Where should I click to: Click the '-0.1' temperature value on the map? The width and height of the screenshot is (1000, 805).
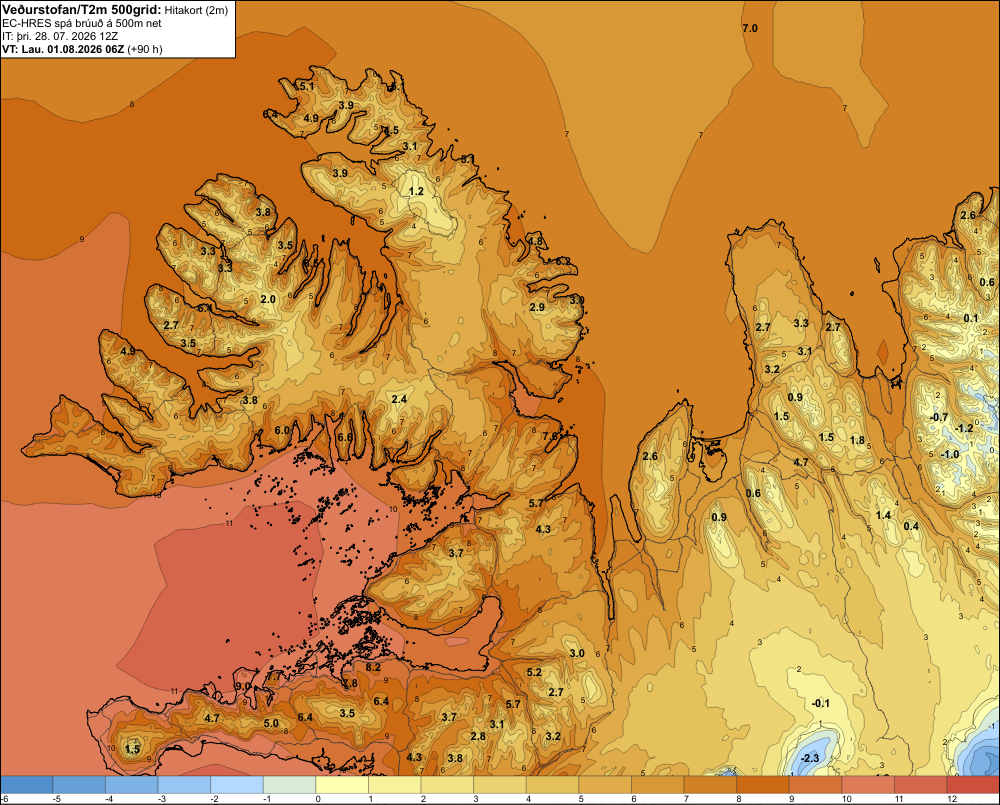pos(821,703)
